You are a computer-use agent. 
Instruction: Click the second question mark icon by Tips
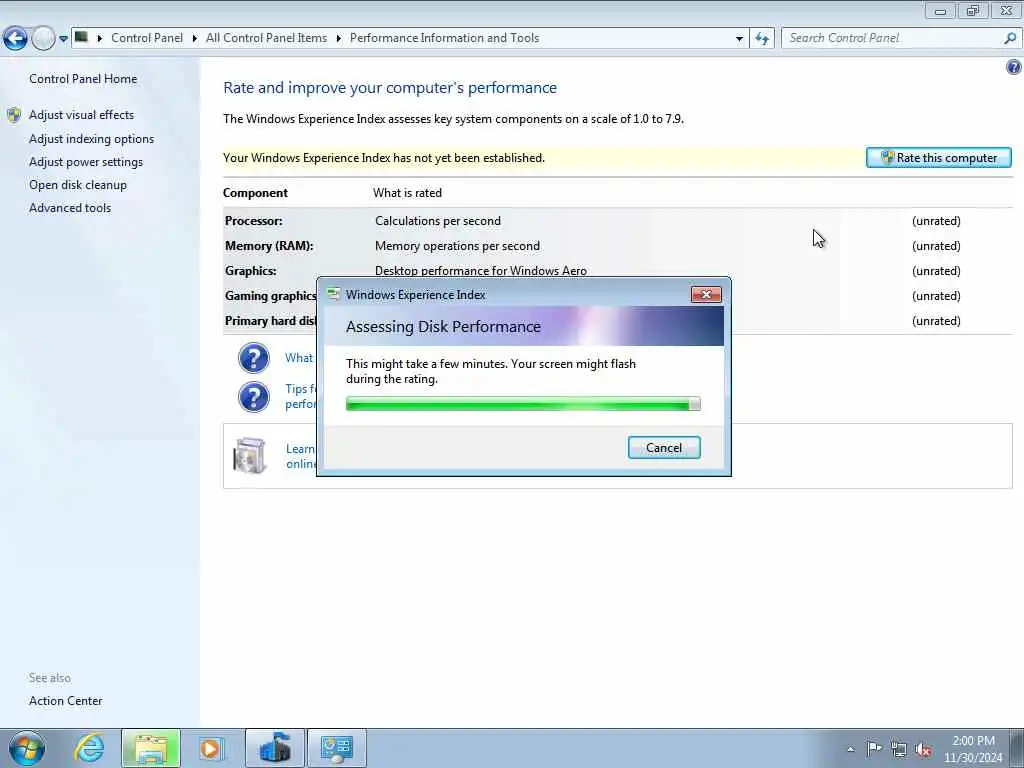click(x=253, y=396)
